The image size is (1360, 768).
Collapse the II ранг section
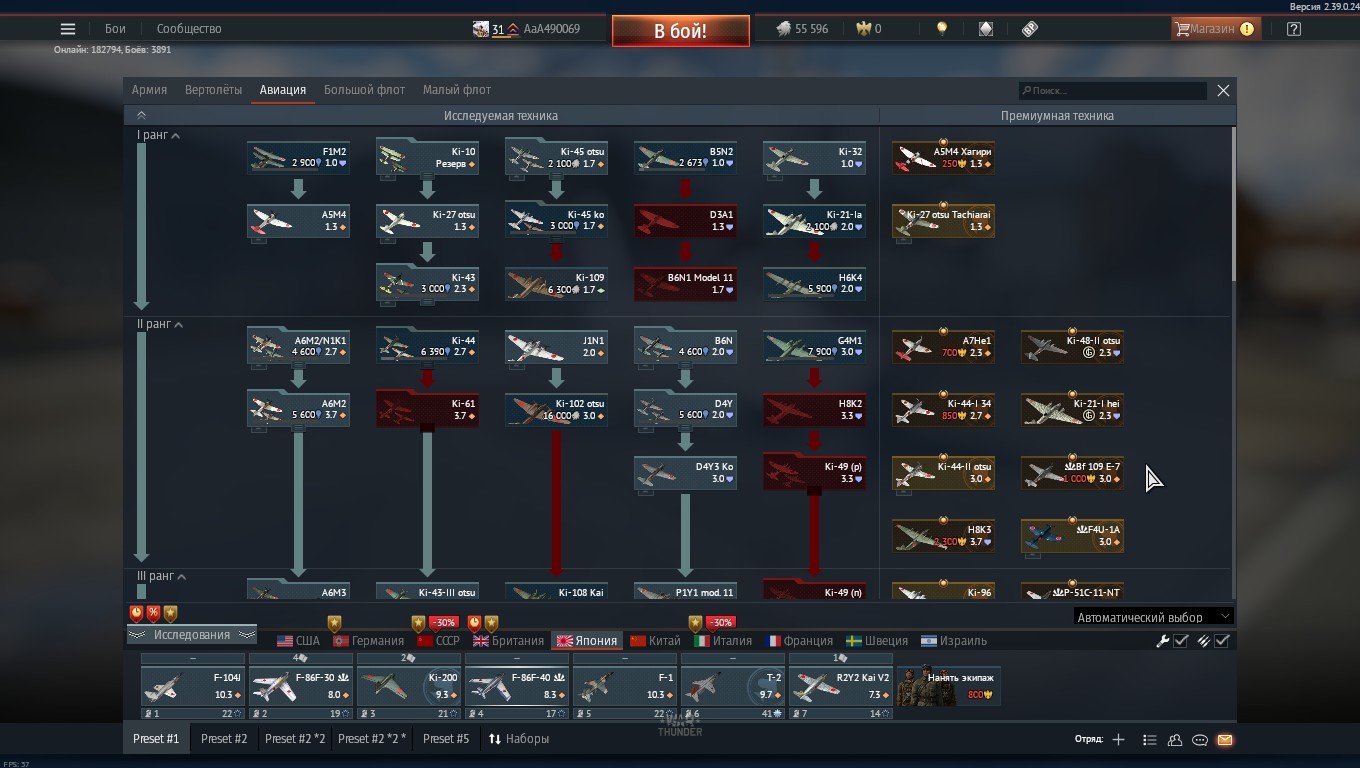[180, 325]
